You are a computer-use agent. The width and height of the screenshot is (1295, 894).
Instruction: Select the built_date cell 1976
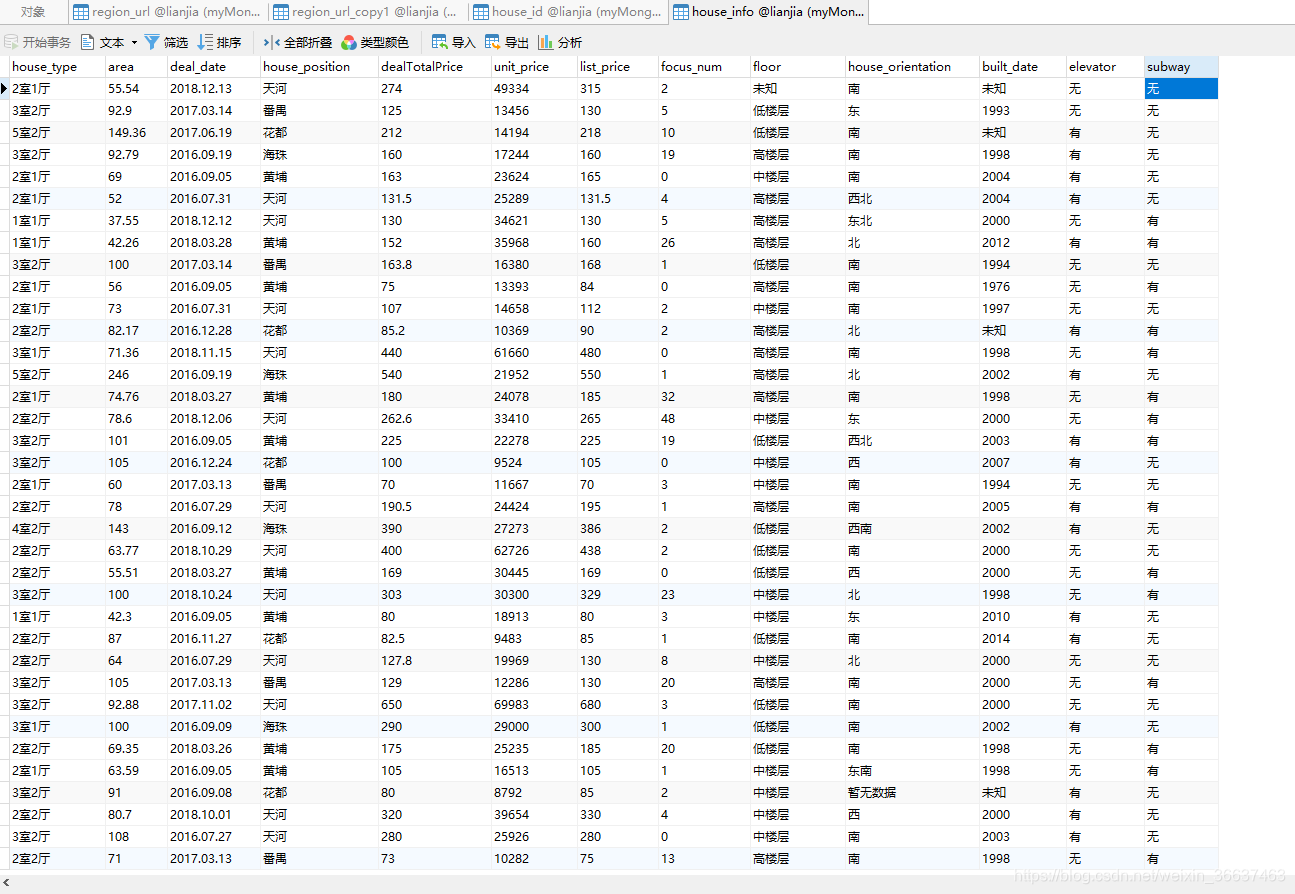1022,287
